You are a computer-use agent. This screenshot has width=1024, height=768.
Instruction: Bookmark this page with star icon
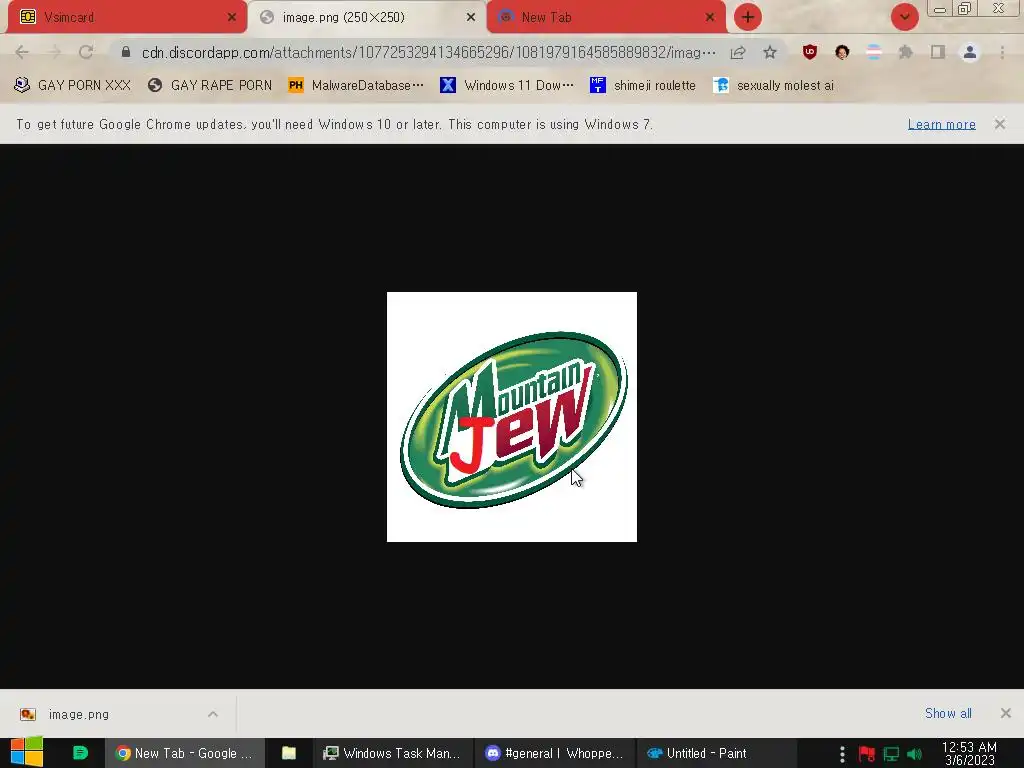[x=770, y=52]
